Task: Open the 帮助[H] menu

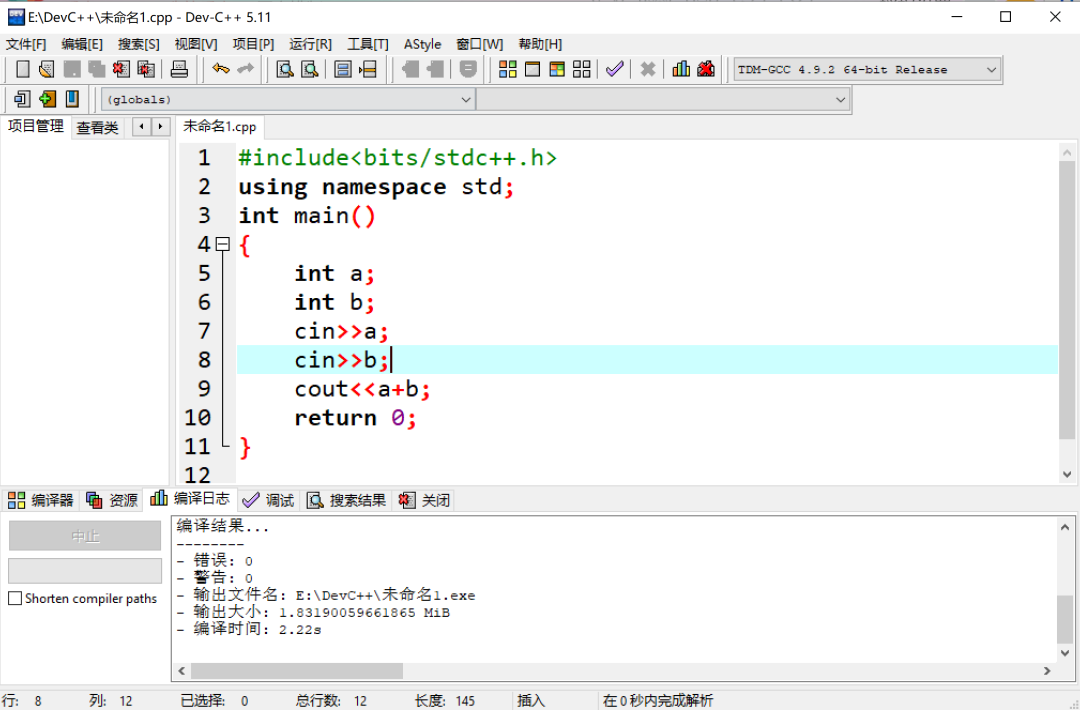Action: tap(540, 44)
